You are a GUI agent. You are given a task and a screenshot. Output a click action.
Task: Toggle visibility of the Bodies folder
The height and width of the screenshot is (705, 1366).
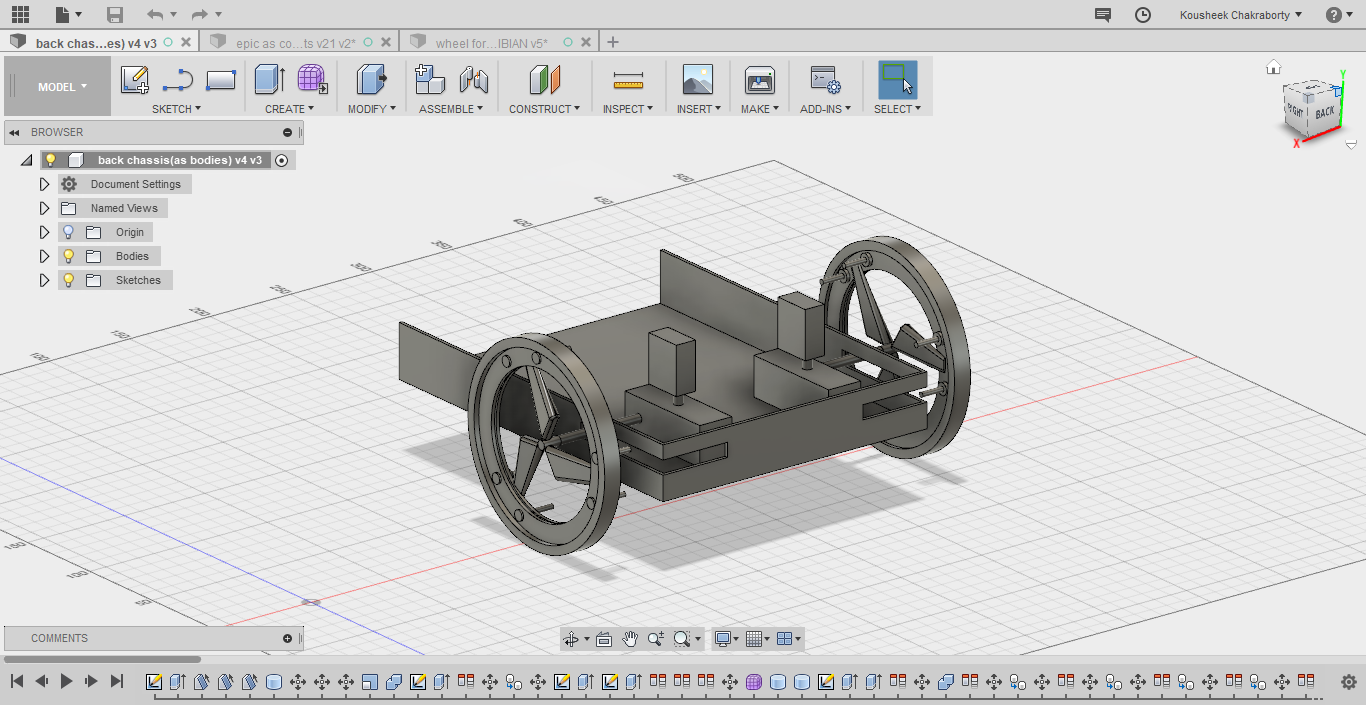tap(67, 256)
